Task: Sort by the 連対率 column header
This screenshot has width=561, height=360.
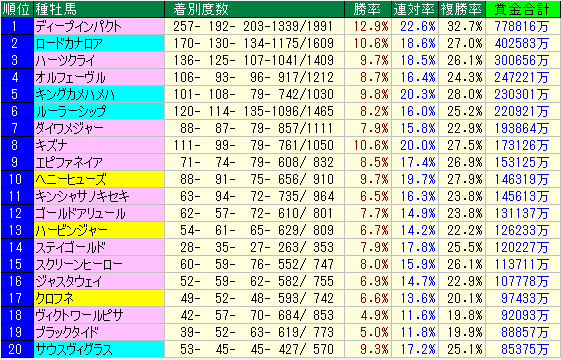Action: [x=415, y=9]
